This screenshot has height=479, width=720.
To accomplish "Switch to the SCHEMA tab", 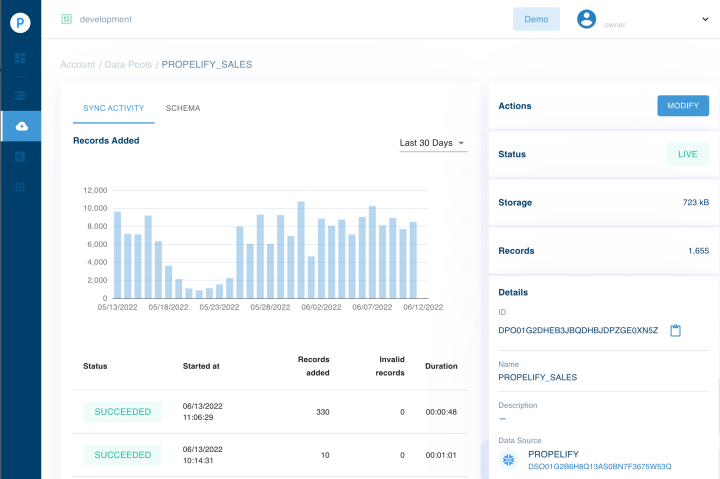I will [183, 108].
